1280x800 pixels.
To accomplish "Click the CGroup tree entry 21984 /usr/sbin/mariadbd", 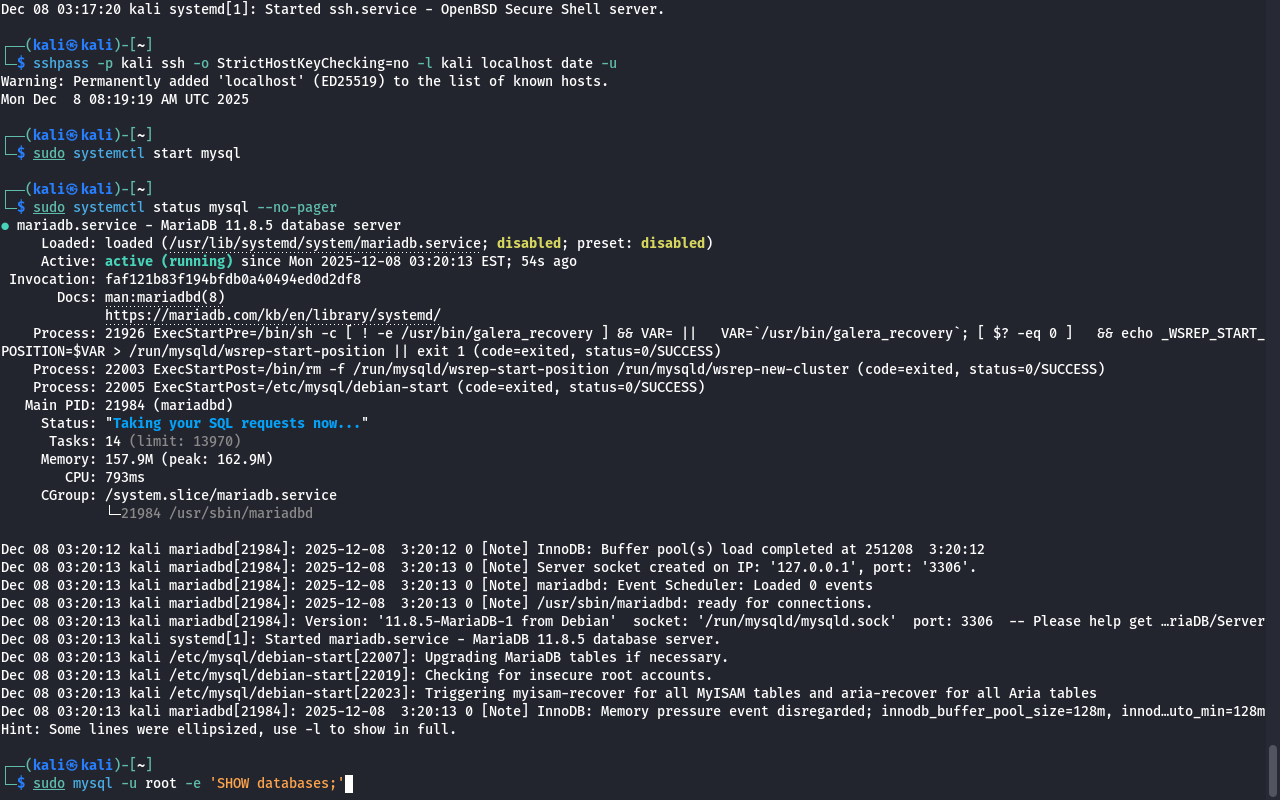I will coord(216,513).
